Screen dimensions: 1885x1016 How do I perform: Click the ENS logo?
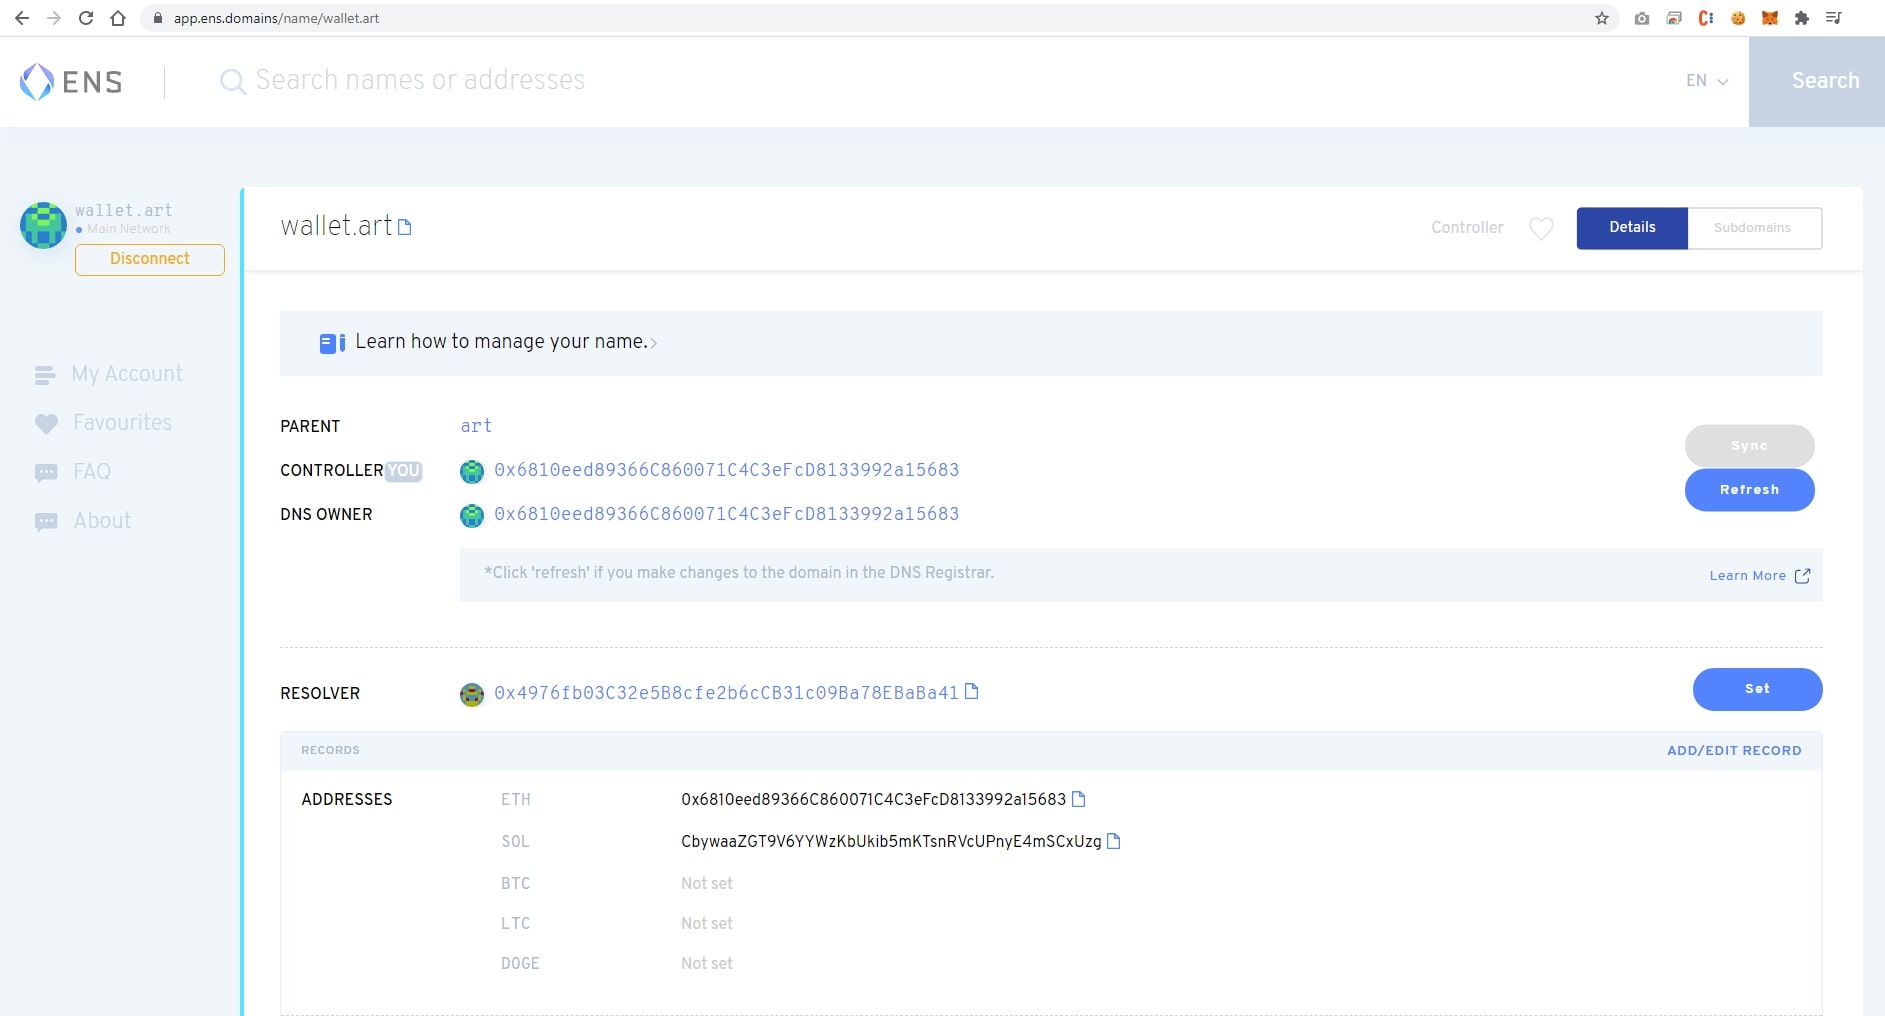71,82
